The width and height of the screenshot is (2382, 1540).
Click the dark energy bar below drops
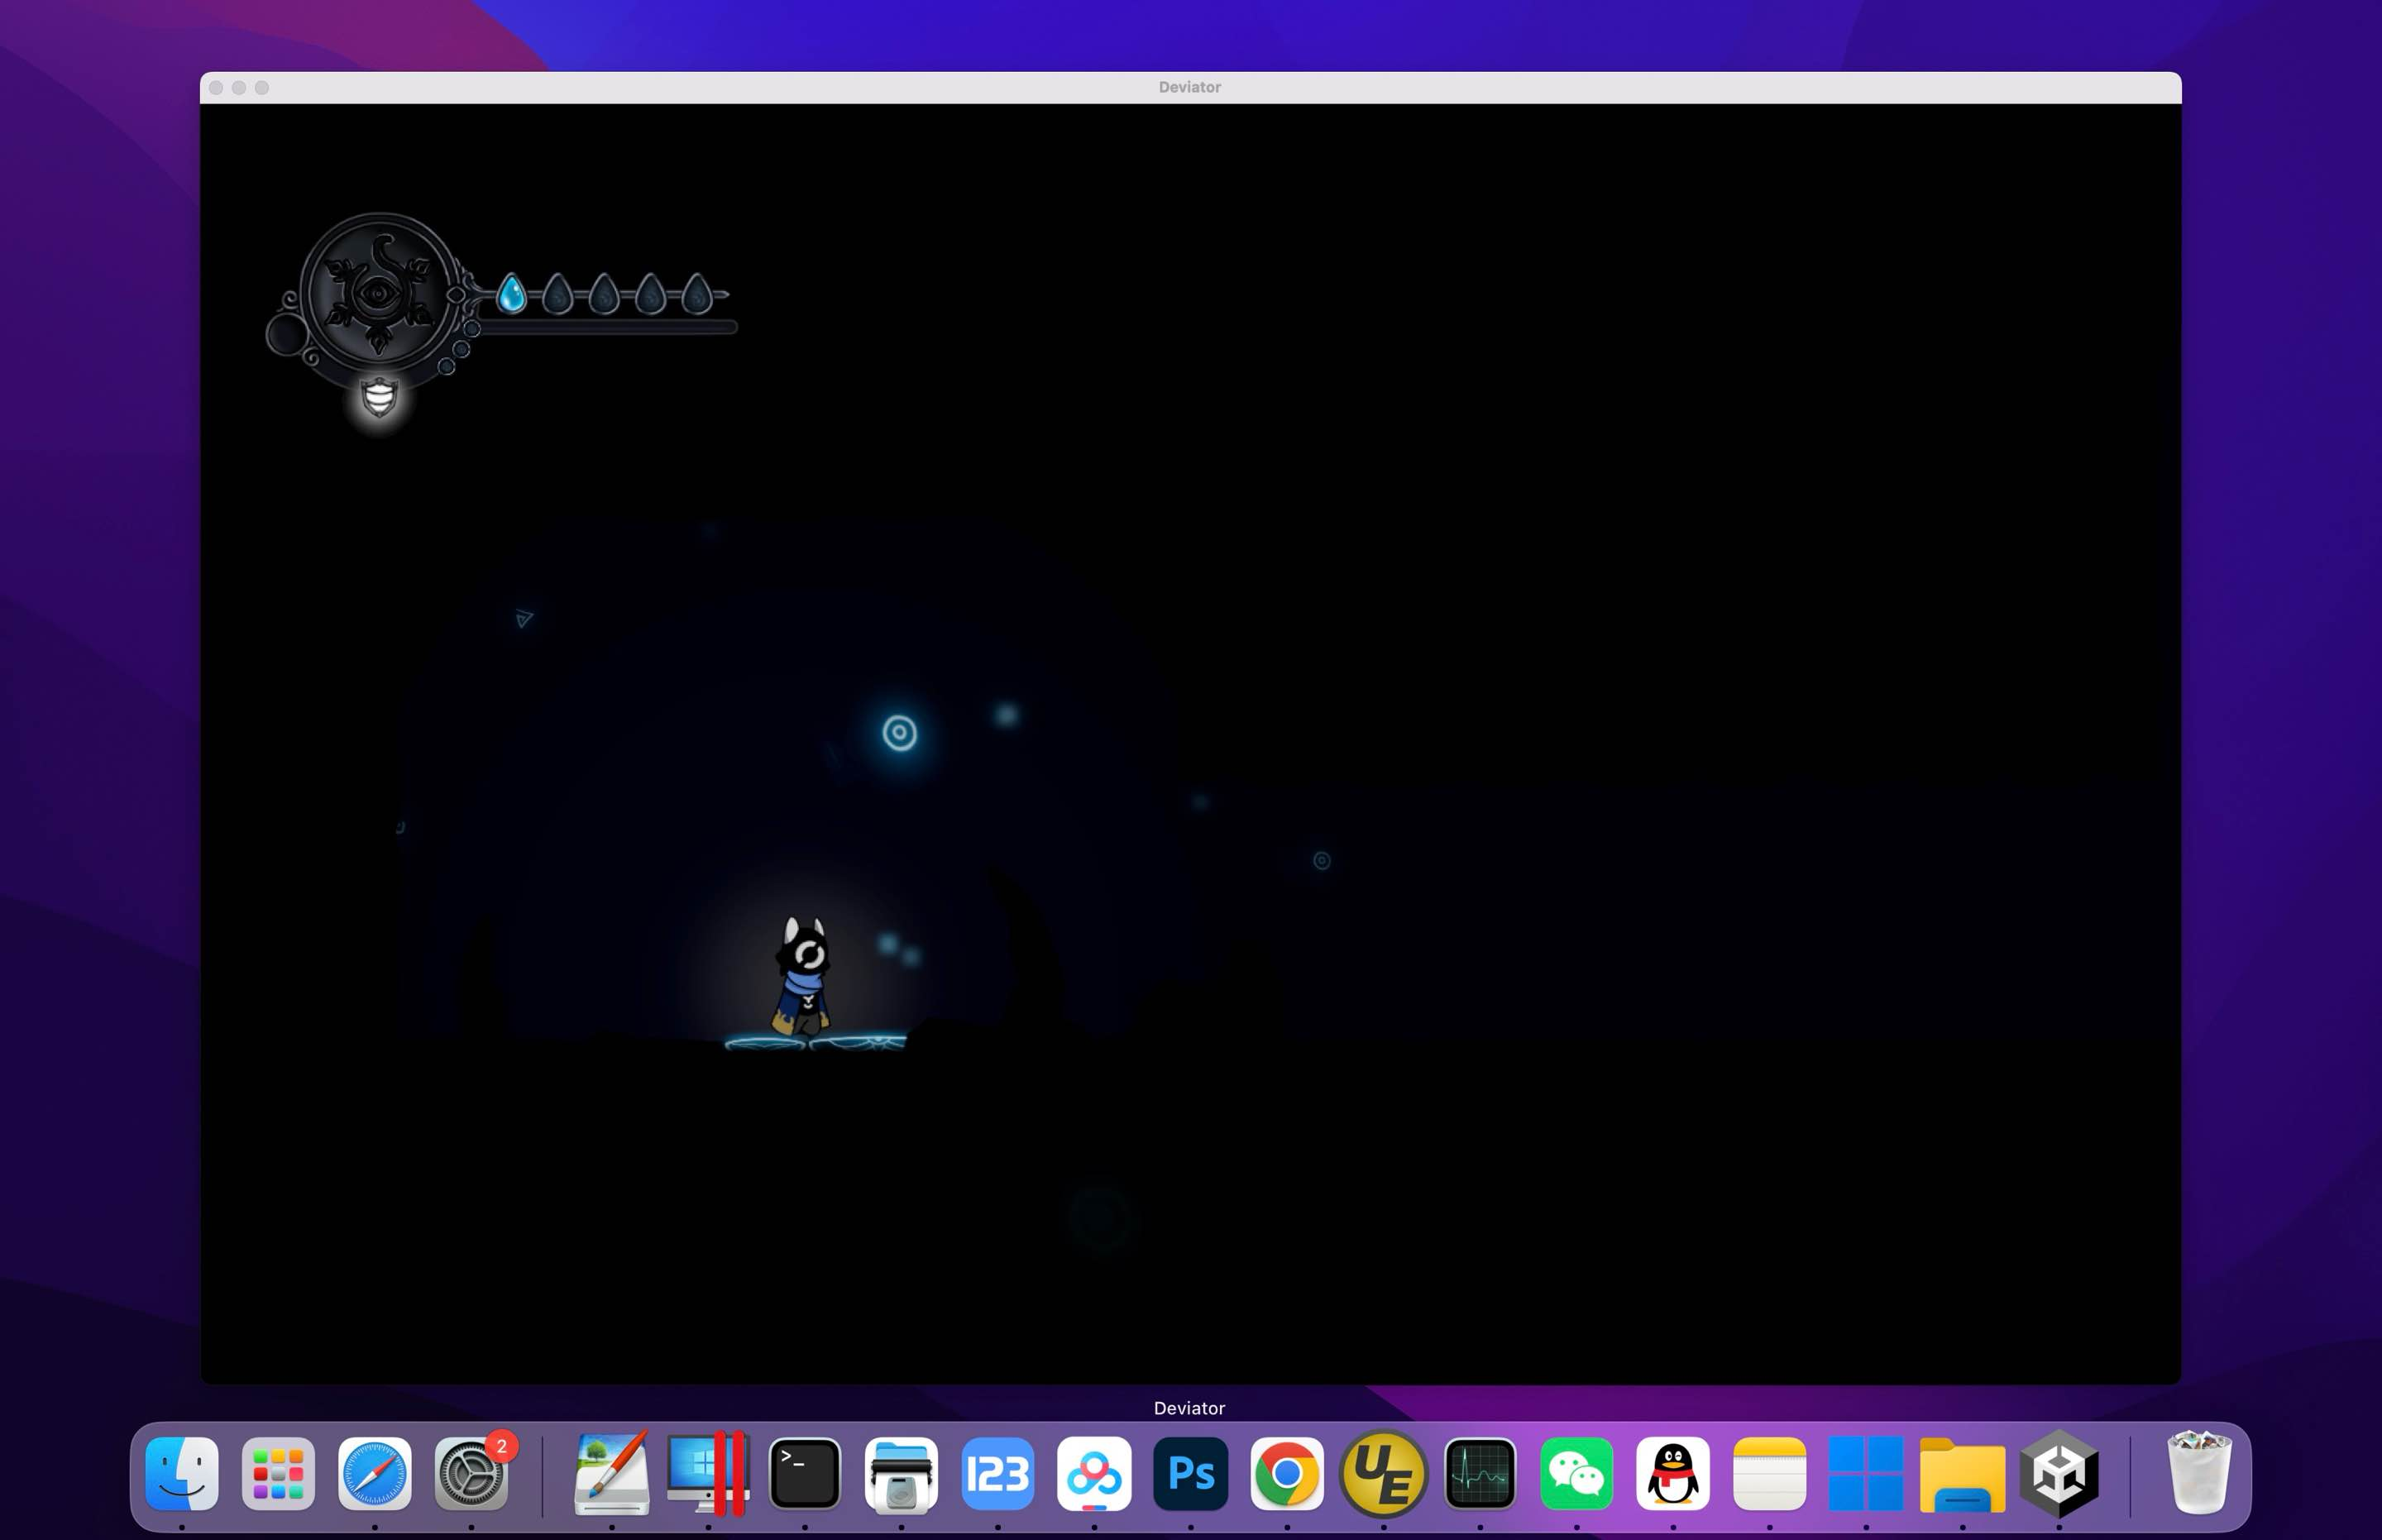(x=608, y=327)
